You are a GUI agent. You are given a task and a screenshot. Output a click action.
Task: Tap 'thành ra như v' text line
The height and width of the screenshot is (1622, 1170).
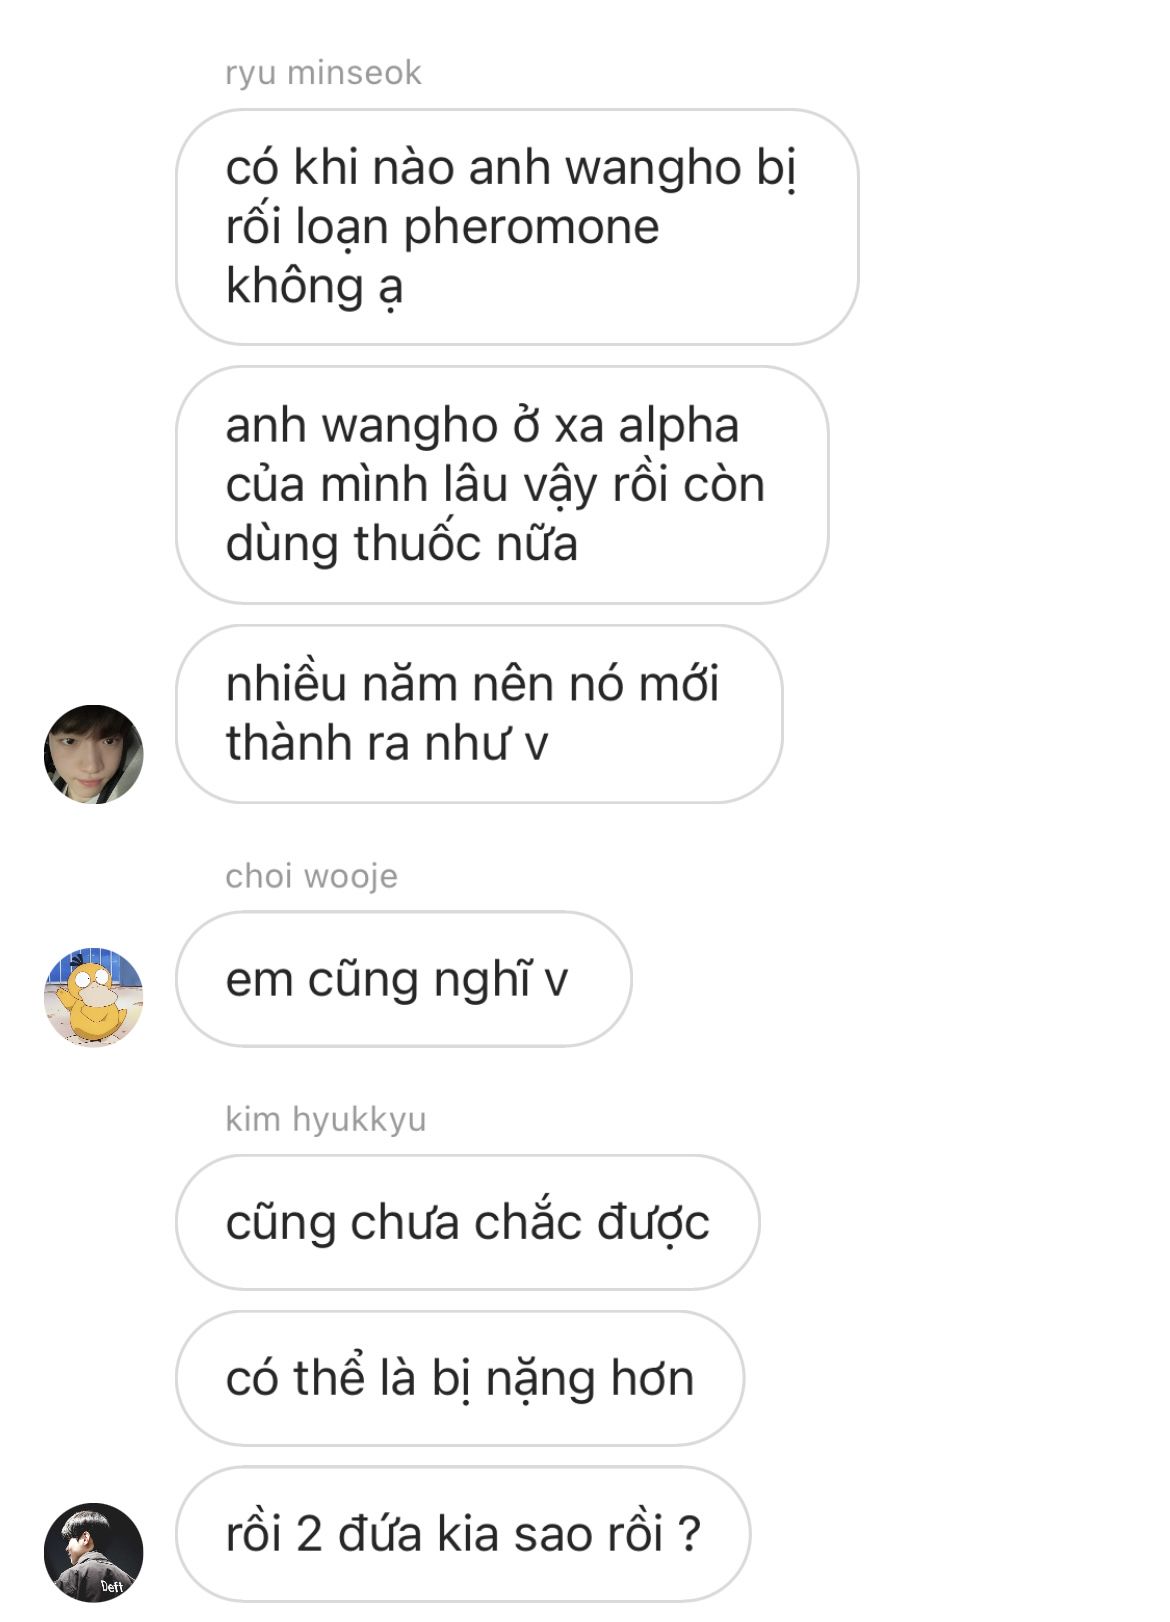[387, 743]
